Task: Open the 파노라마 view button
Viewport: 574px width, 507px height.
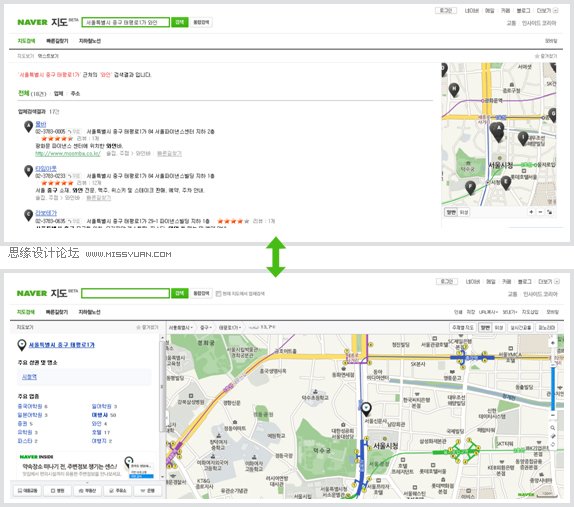Action: tap(547, 327)
